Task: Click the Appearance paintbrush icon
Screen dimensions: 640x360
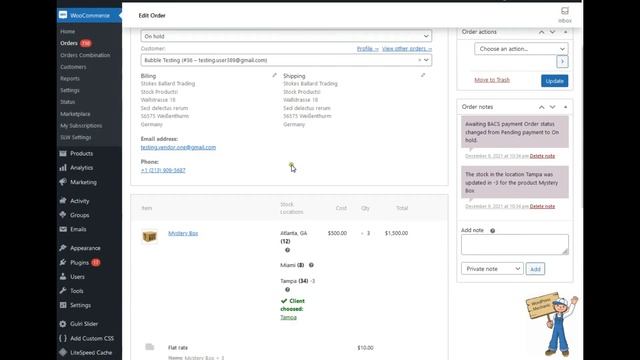Action: coord(63,248)
